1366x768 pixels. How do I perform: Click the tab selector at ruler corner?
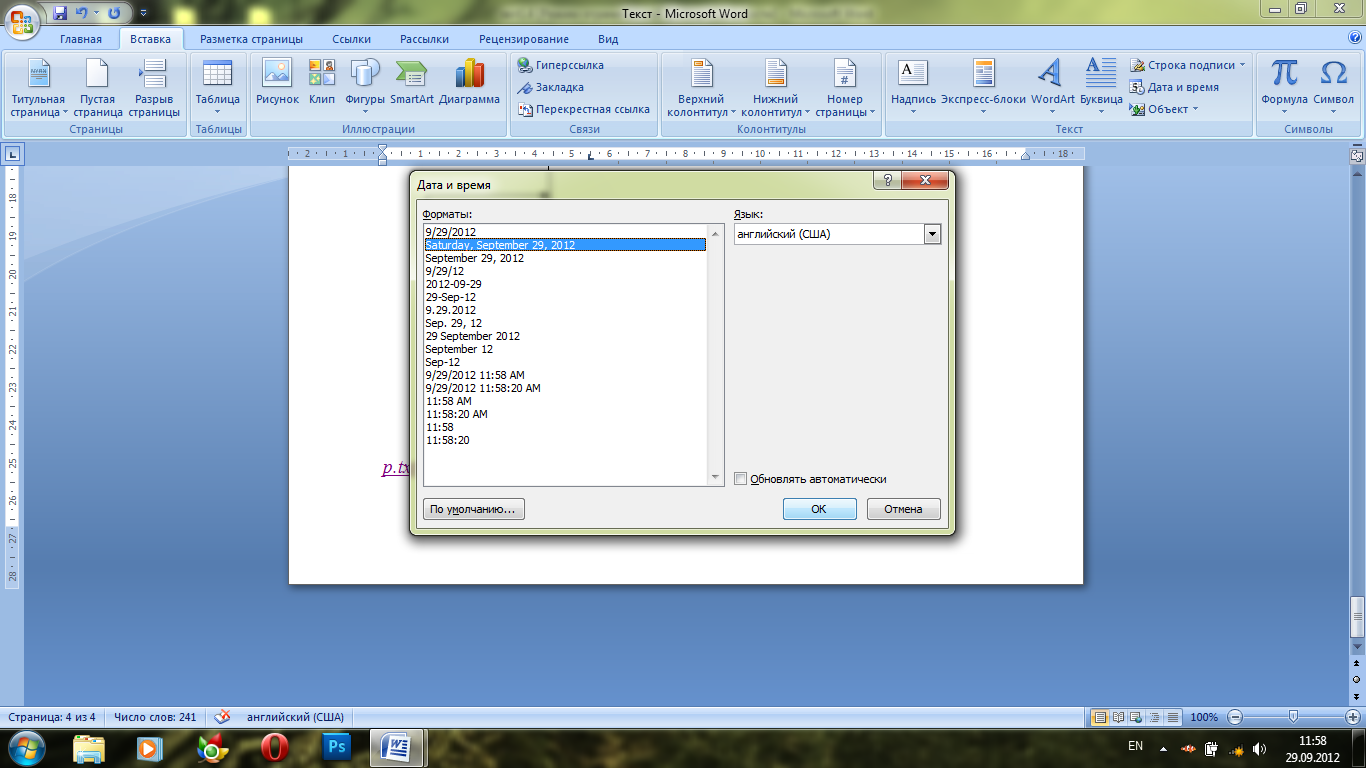tap(12, 154)
